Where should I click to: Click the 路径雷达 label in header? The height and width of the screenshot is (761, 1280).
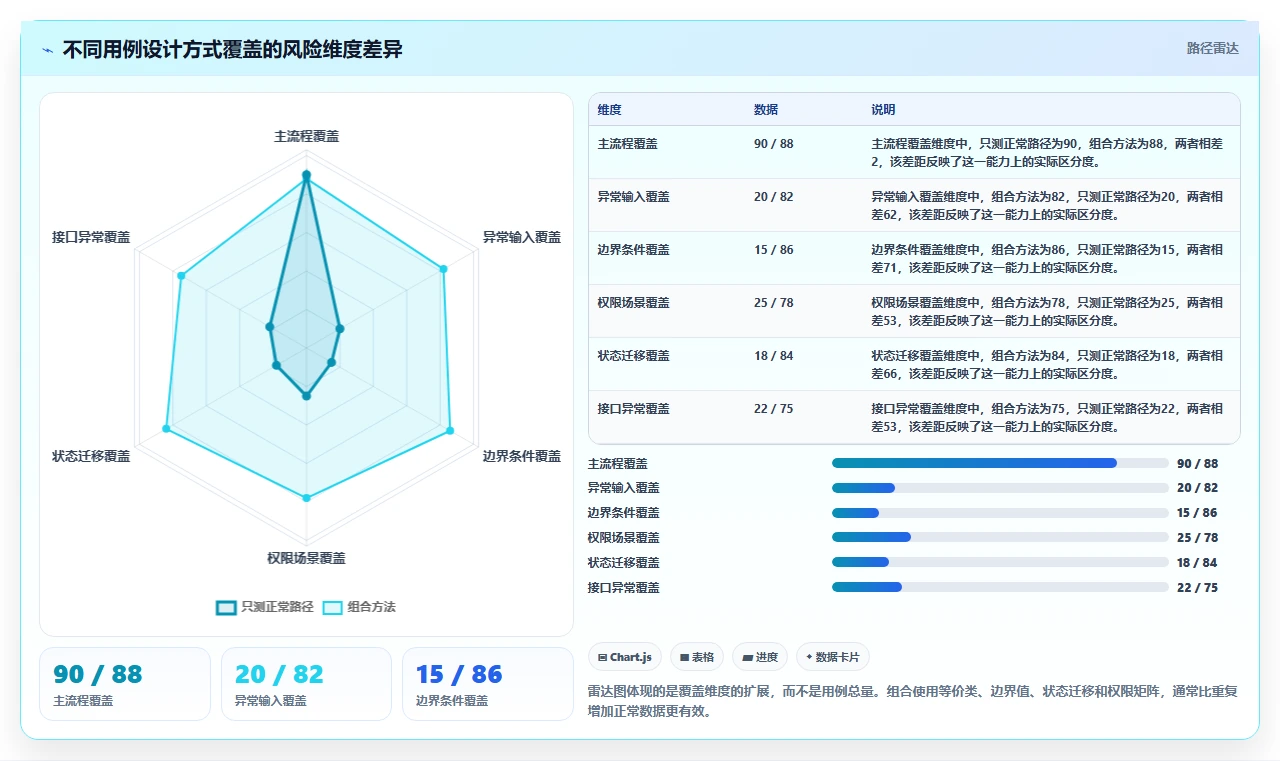point(1212,48)
